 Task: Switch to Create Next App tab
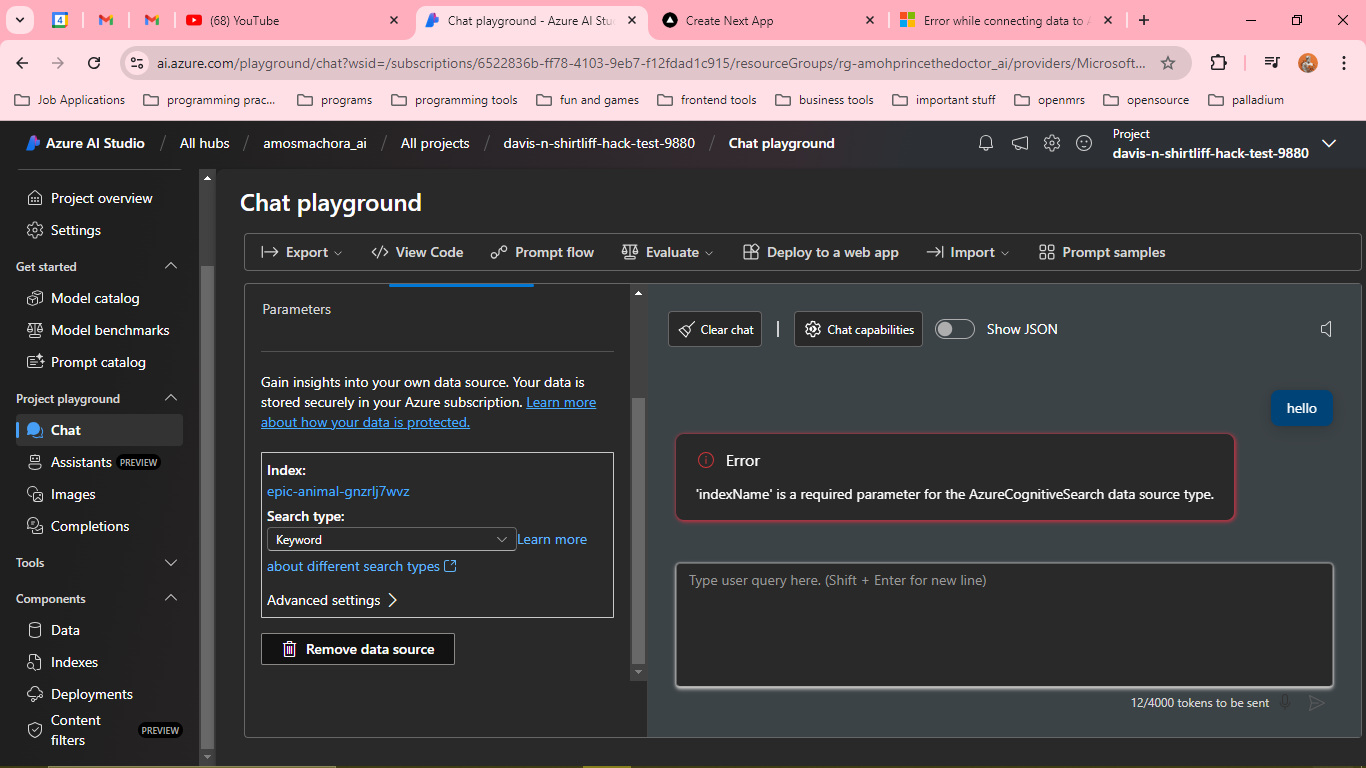768,20
